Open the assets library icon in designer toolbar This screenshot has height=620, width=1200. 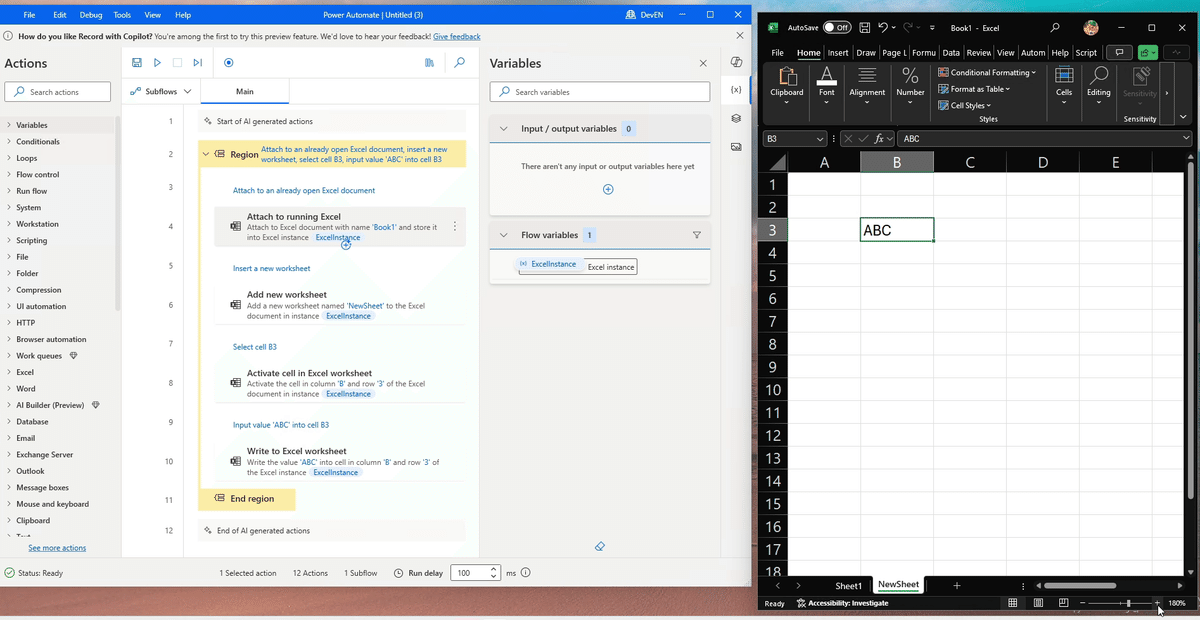(429, 62)
